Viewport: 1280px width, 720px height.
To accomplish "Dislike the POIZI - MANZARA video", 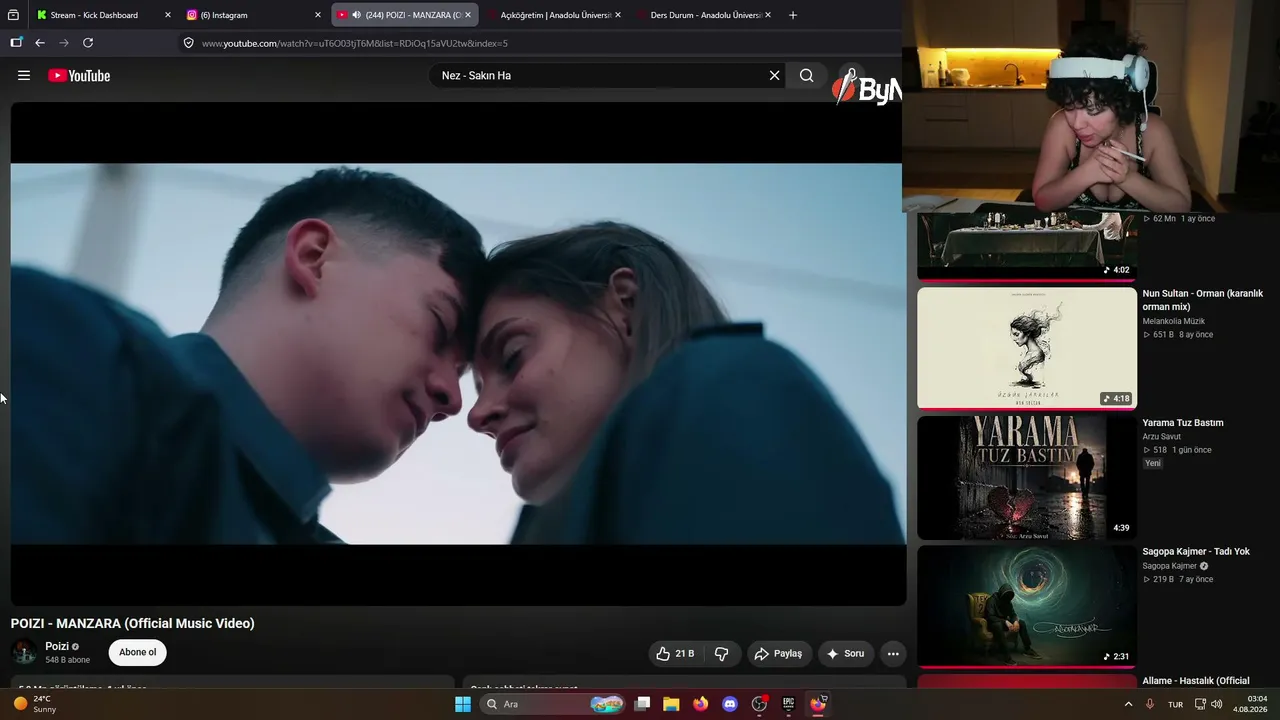I will 721,654.
